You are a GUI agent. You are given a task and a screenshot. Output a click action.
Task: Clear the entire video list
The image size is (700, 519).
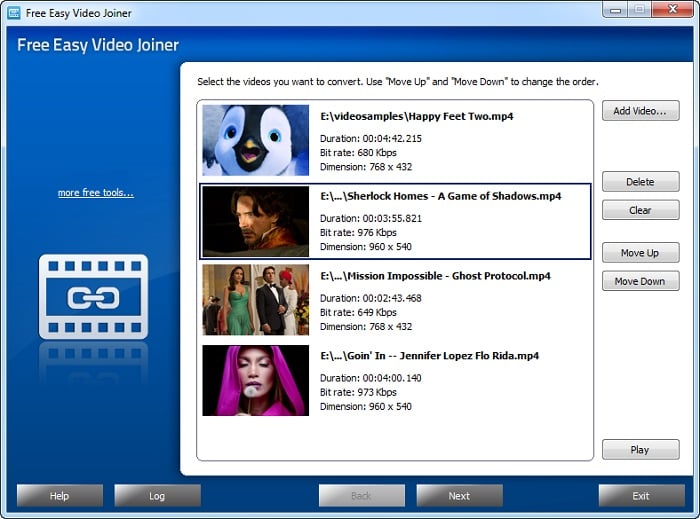click(x=640, y=210)
